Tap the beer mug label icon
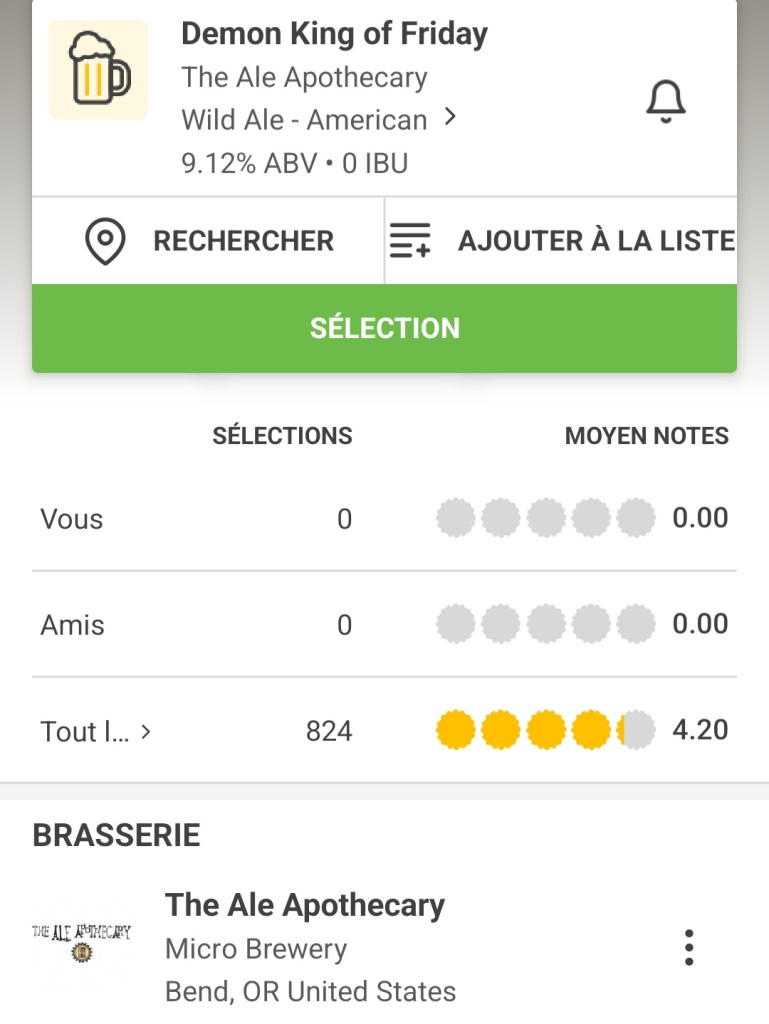Screen dimensions: 769x1024 (x=98, y=70)
